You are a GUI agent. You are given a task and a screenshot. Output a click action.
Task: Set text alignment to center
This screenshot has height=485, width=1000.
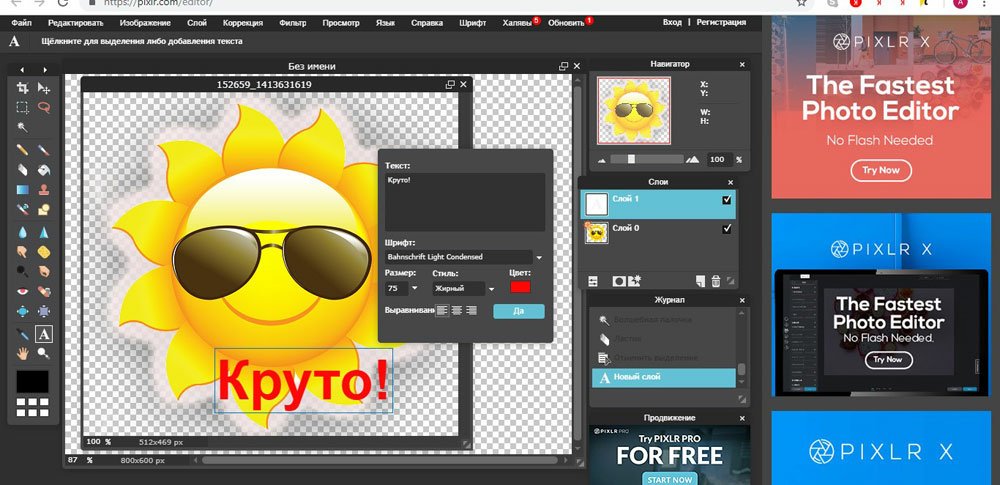pos(456,311)
